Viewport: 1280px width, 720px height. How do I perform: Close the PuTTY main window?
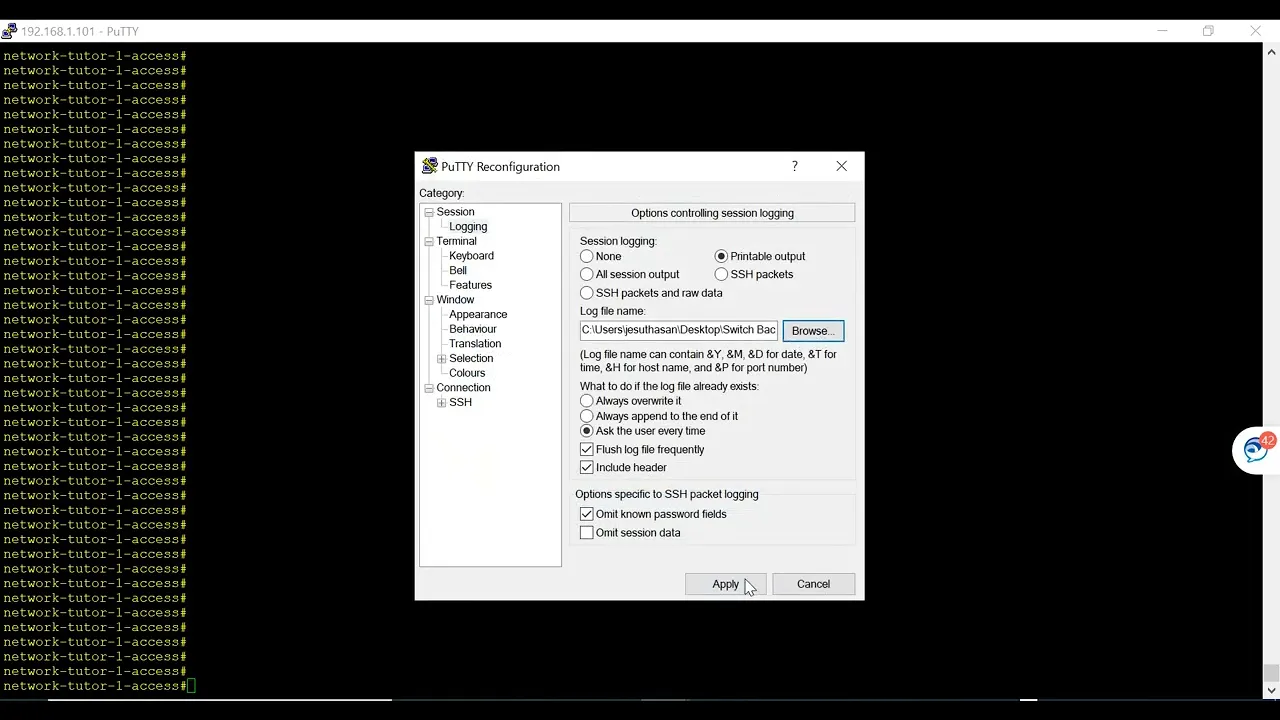pyautogui.click(x=1256, y=31)
